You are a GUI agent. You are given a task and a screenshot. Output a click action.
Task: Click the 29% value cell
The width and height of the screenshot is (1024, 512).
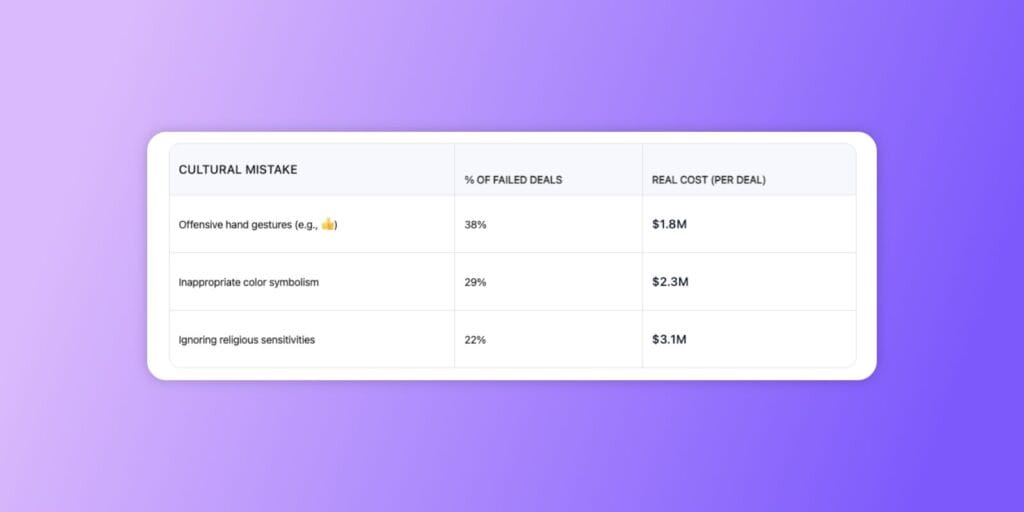point(475,282)
